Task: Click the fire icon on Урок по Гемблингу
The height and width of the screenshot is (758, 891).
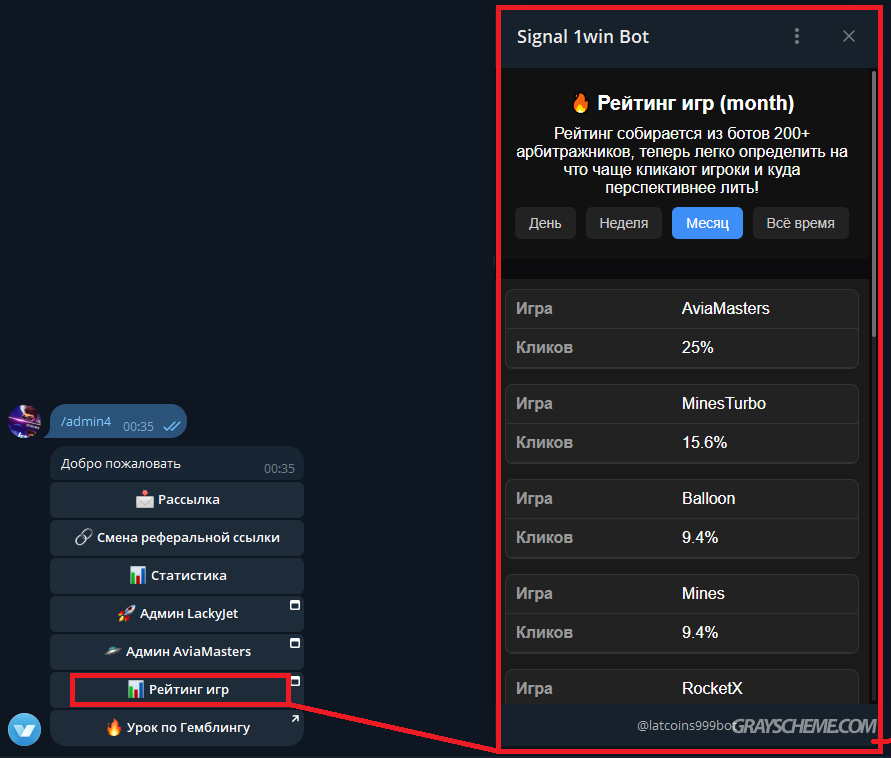Action: point(114,728)
